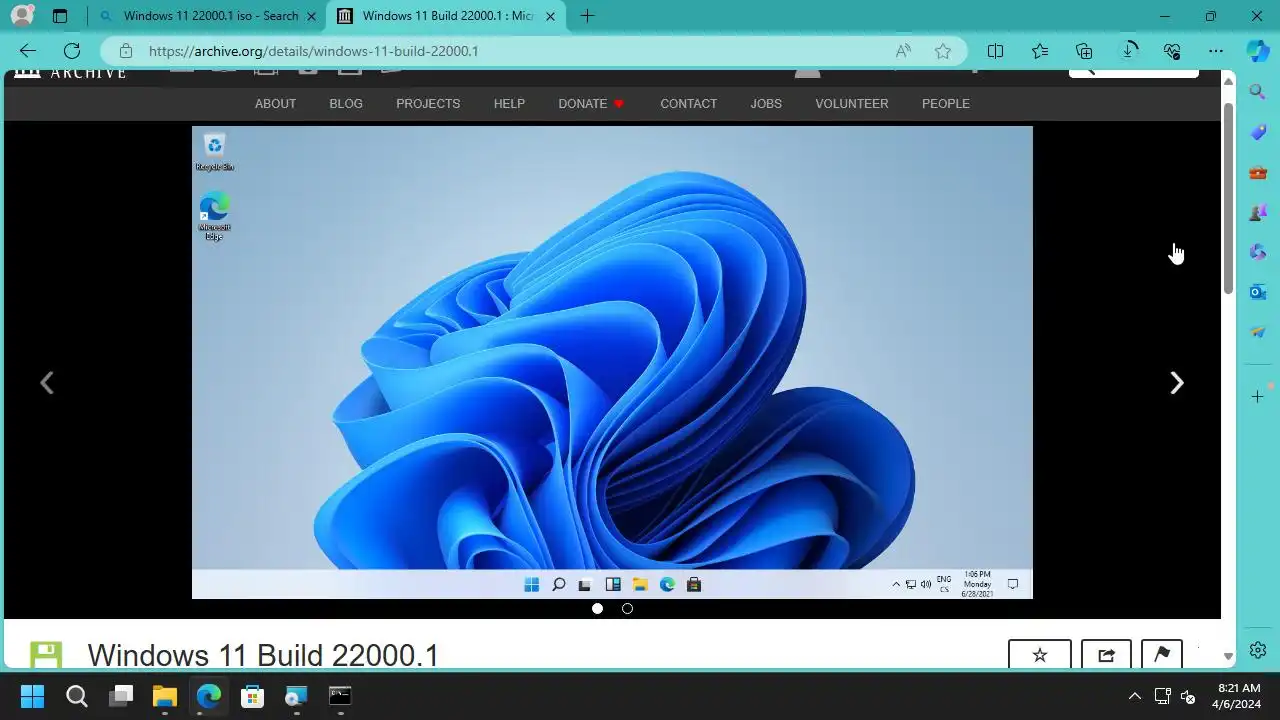Open the Edge profile avatar

[22, 16]
